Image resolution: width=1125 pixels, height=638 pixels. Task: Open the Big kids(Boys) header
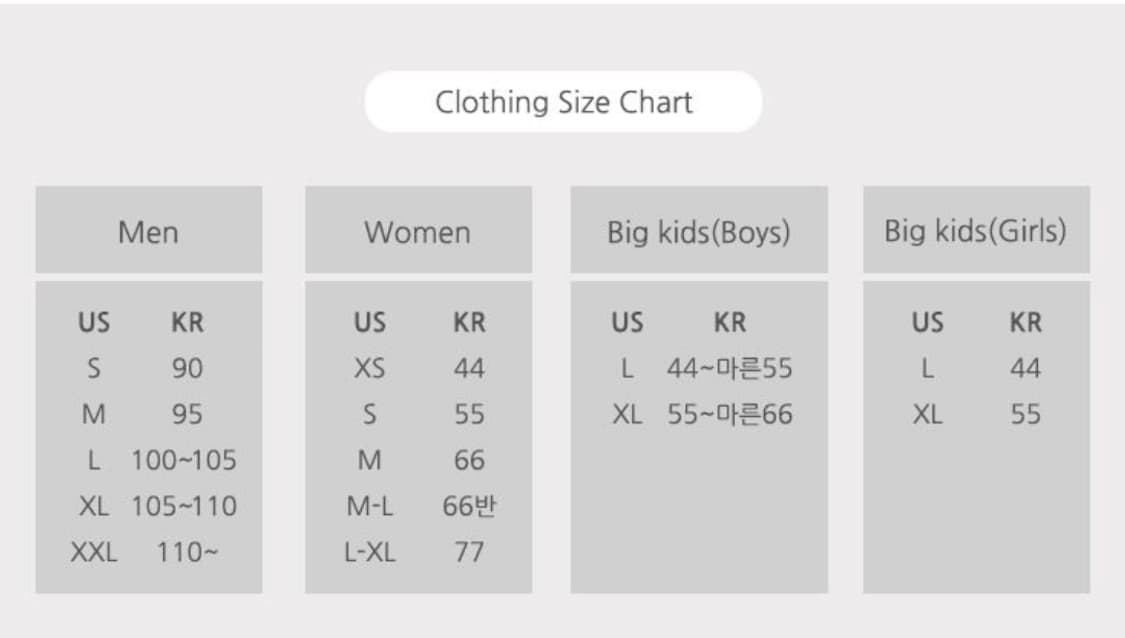pos(698,232)
